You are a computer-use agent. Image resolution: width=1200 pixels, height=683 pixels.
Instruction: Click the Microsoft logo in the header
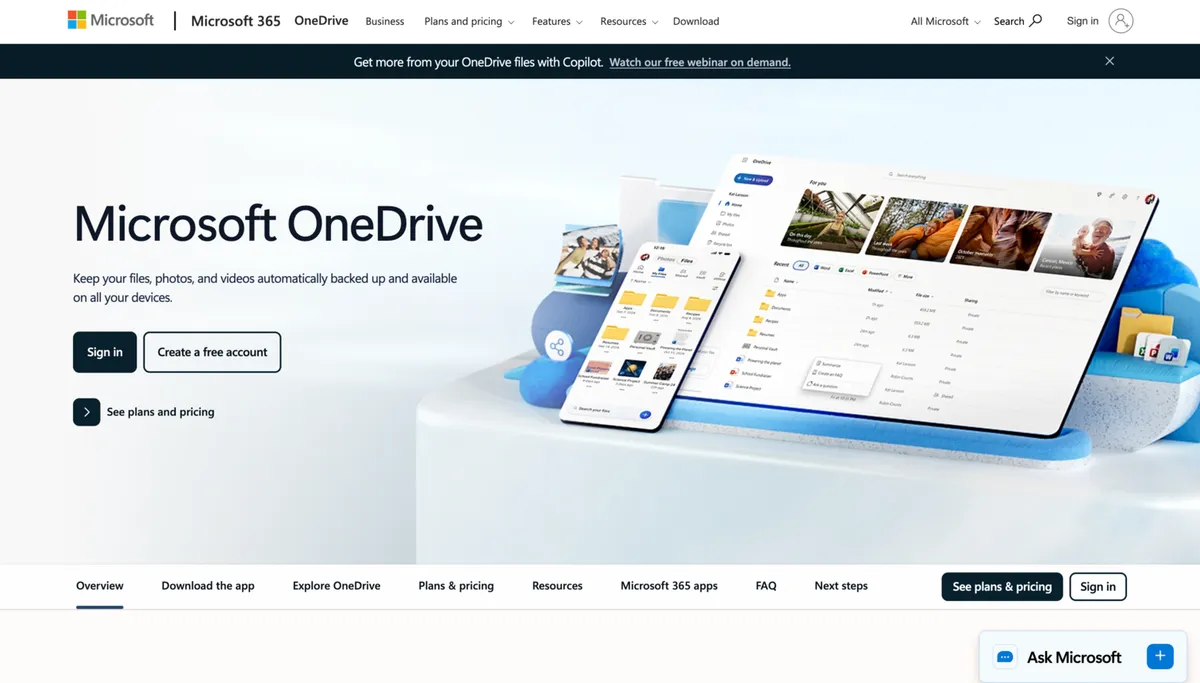[x=110, y=19]
